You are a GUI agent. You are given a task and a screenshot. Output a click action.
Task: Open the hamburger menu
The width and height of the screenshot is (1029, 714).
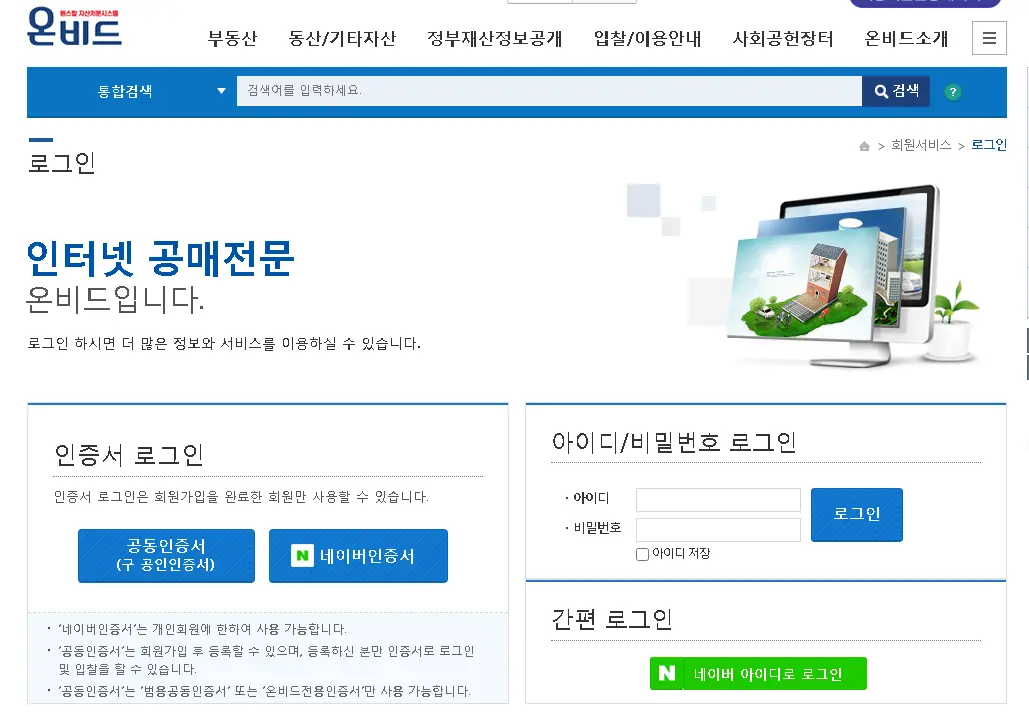click(x=989, y=38)
